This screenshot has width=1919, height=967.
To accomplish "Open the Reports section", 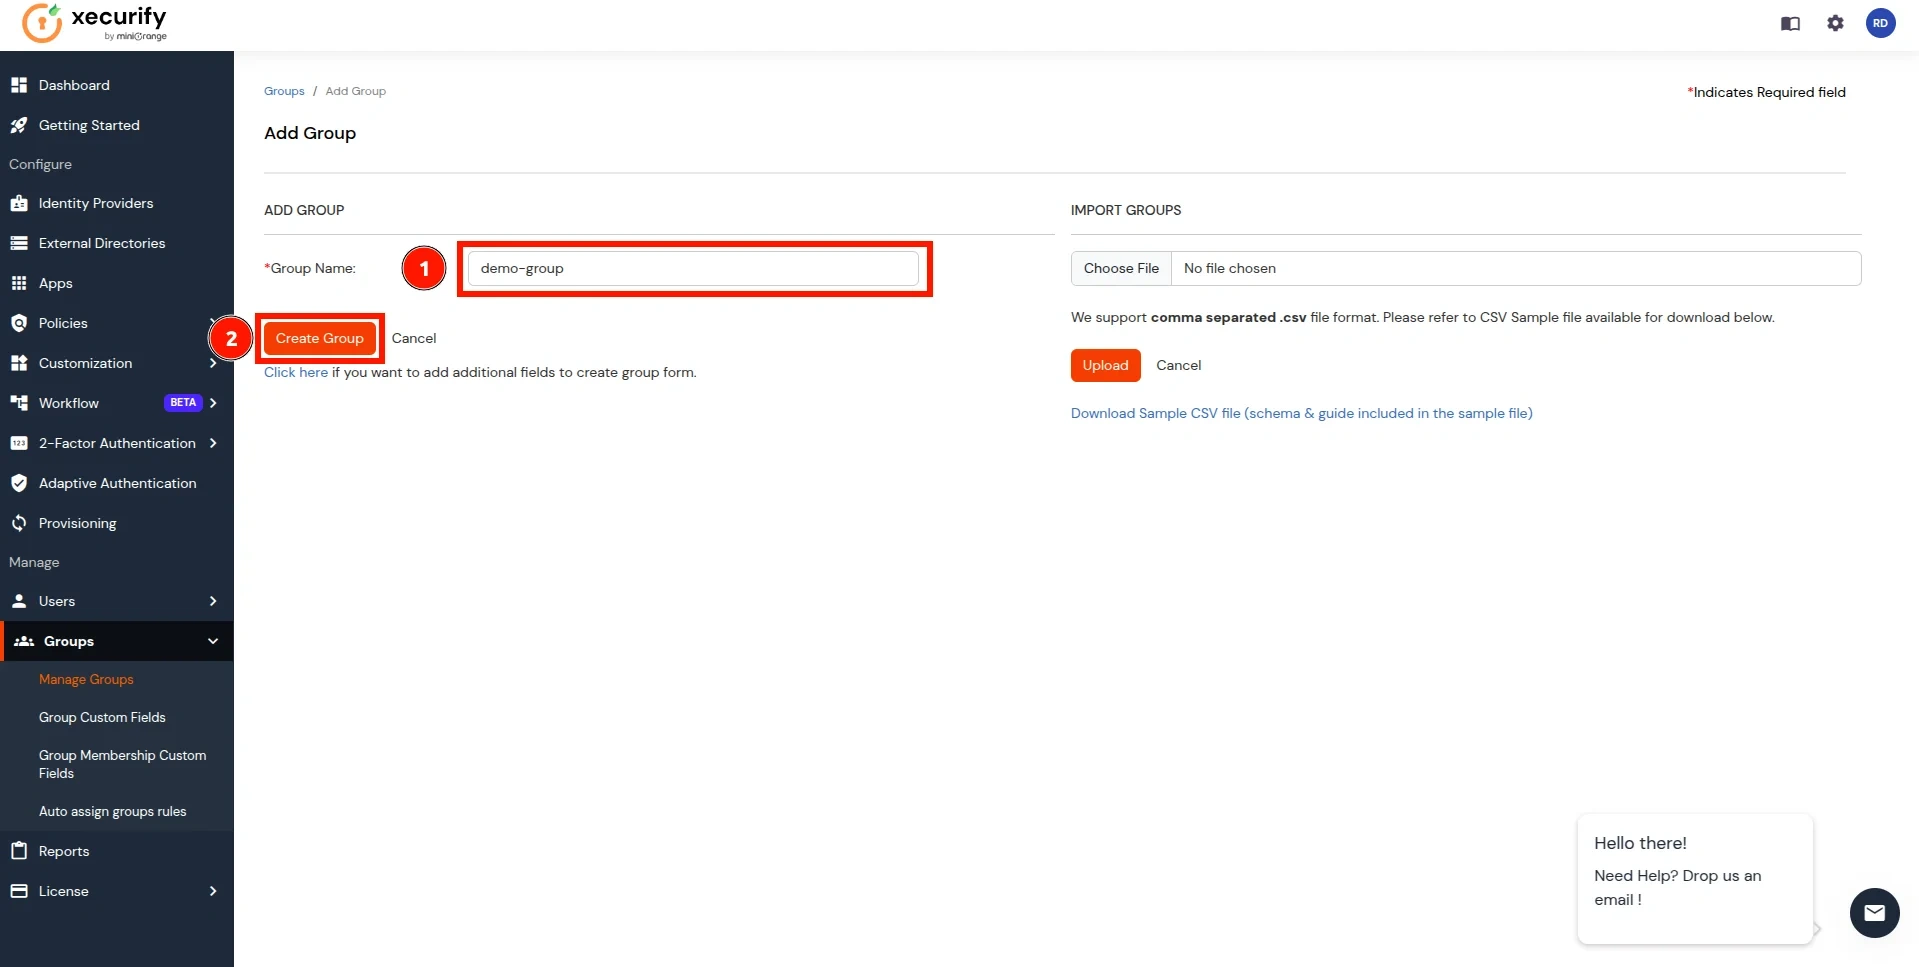I will pos(64,851).
